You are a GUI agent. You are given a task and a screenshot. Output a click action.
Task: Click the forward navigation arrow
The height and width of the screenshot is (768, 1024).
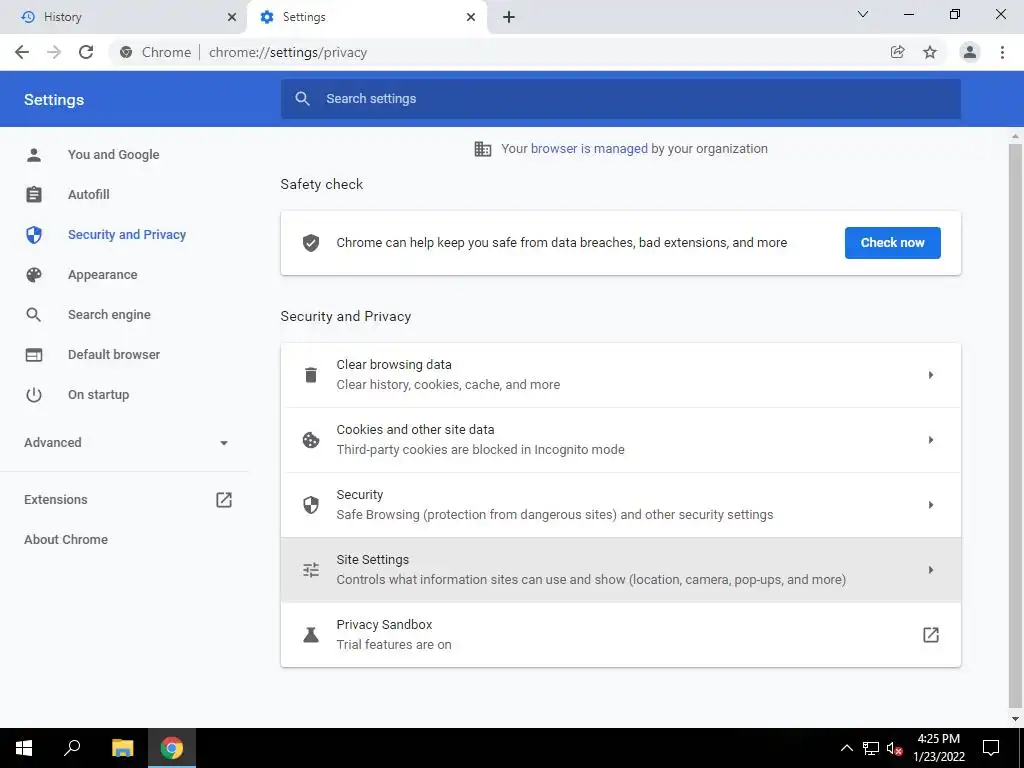pyautogui.click(x=54, y=52)
